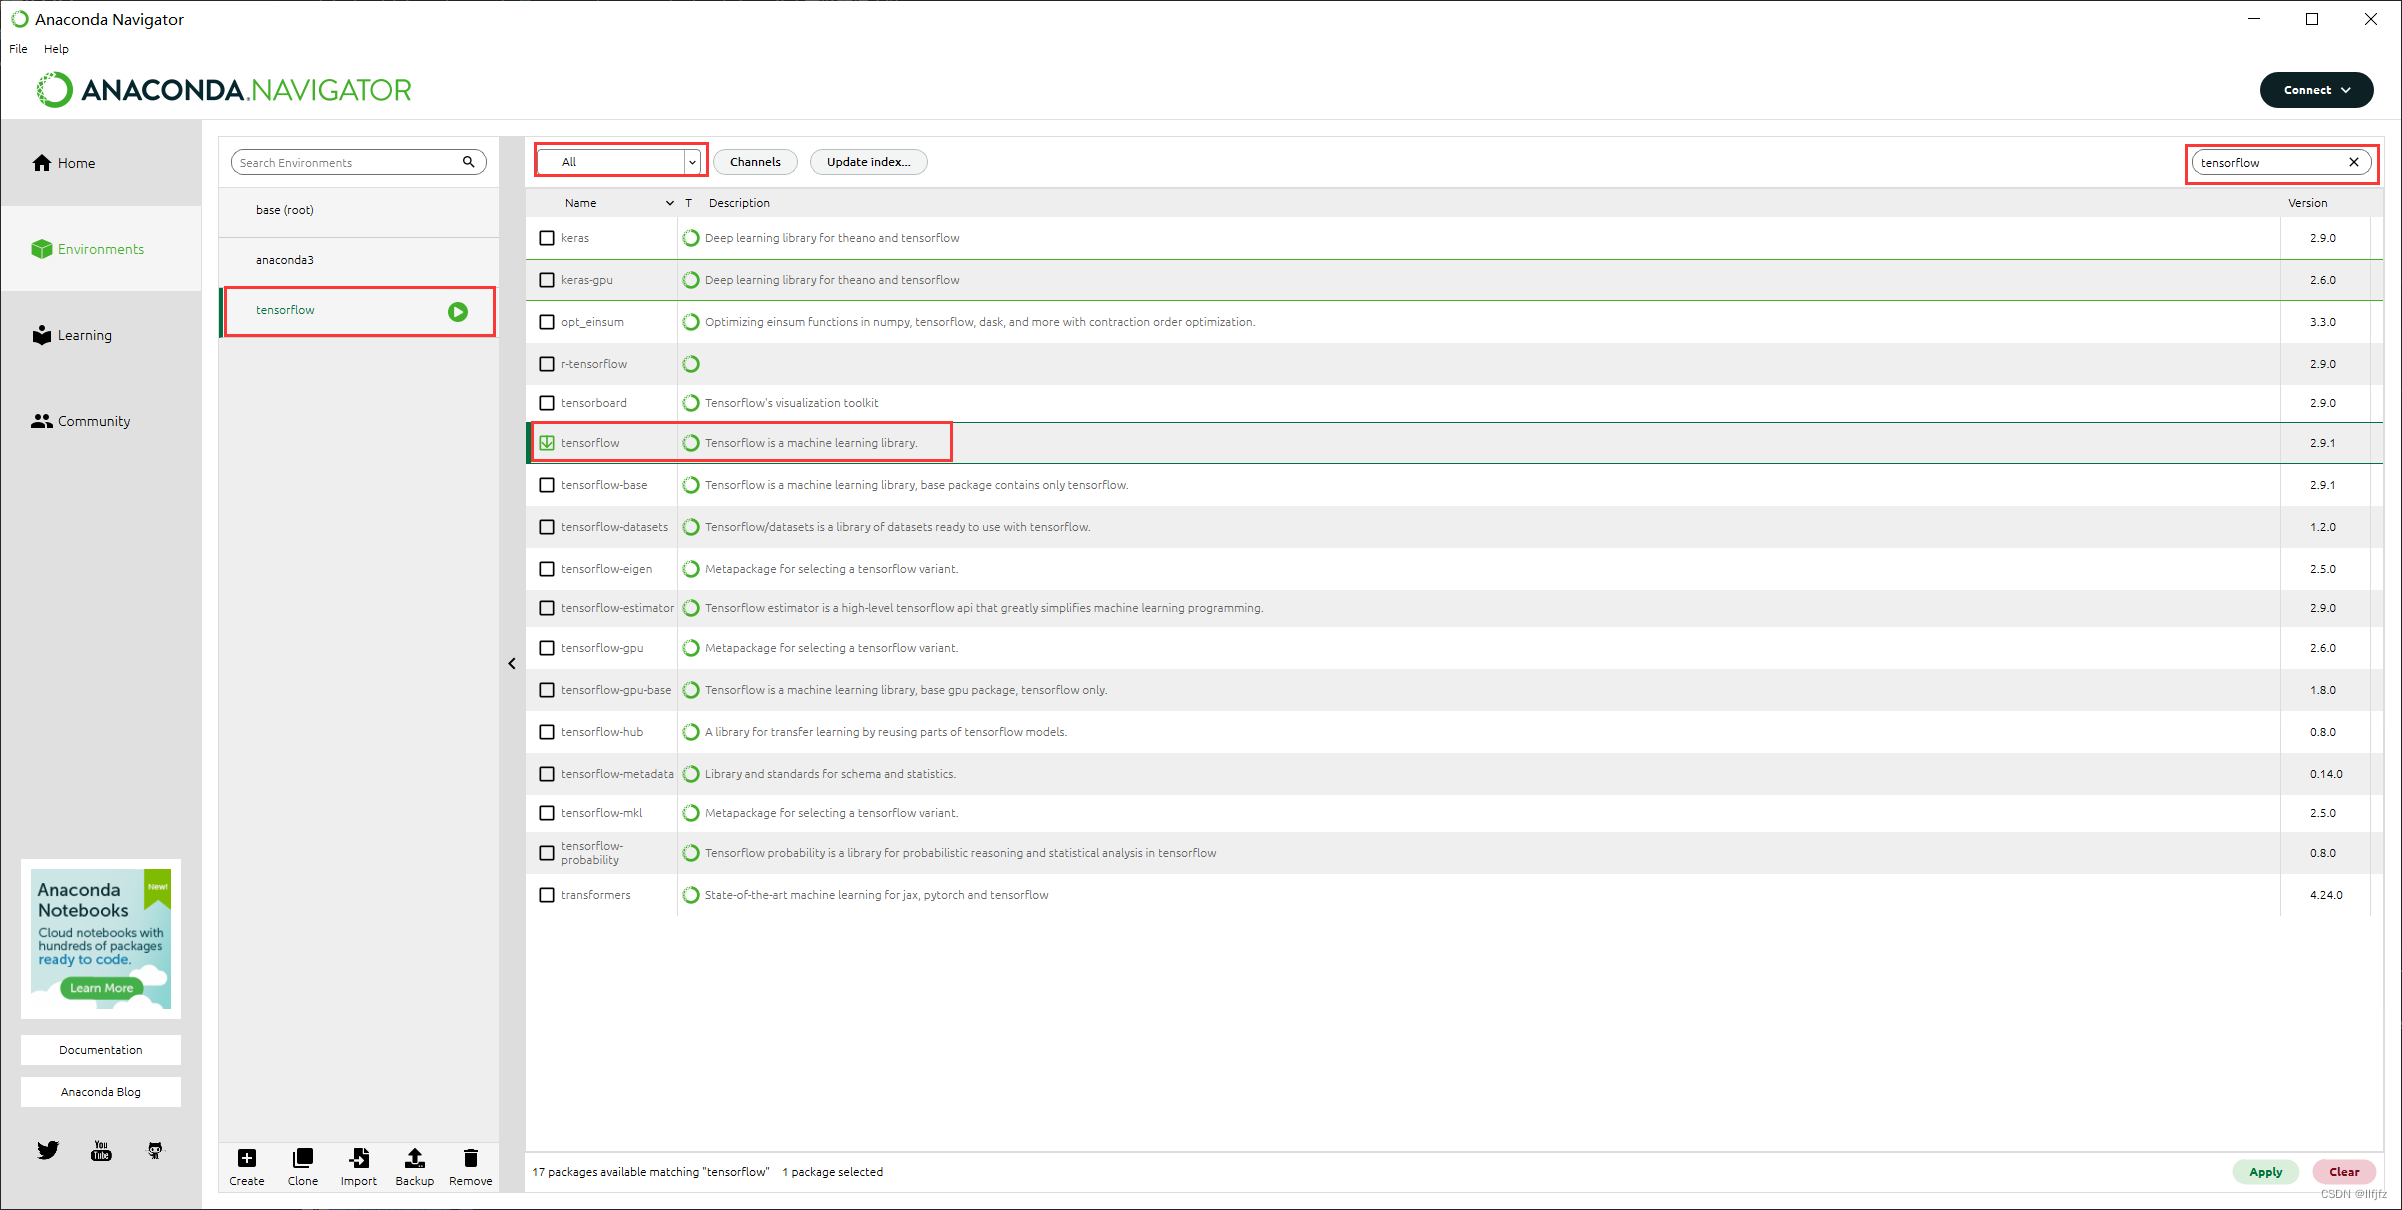The height and width of the screenshot is (1210, 2402).
Task: Check the tensorflow-base package checkbox
Action: [x=547, y=485]
